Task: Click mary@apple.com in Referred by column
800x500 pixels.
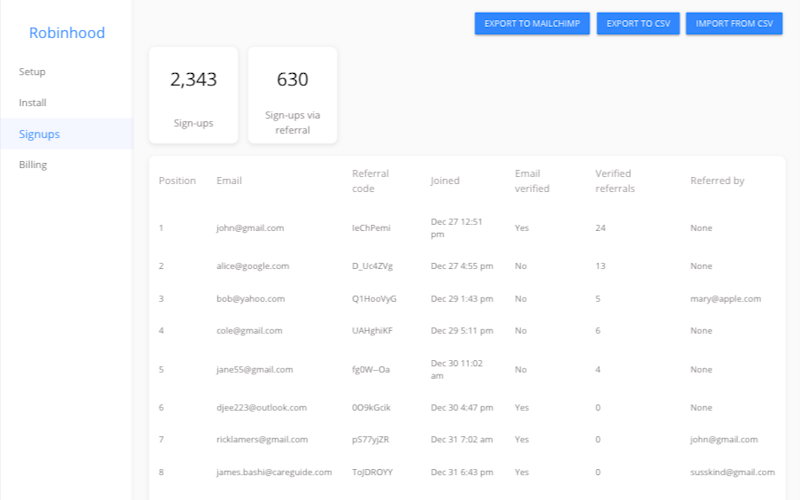Action: [725, 298]
